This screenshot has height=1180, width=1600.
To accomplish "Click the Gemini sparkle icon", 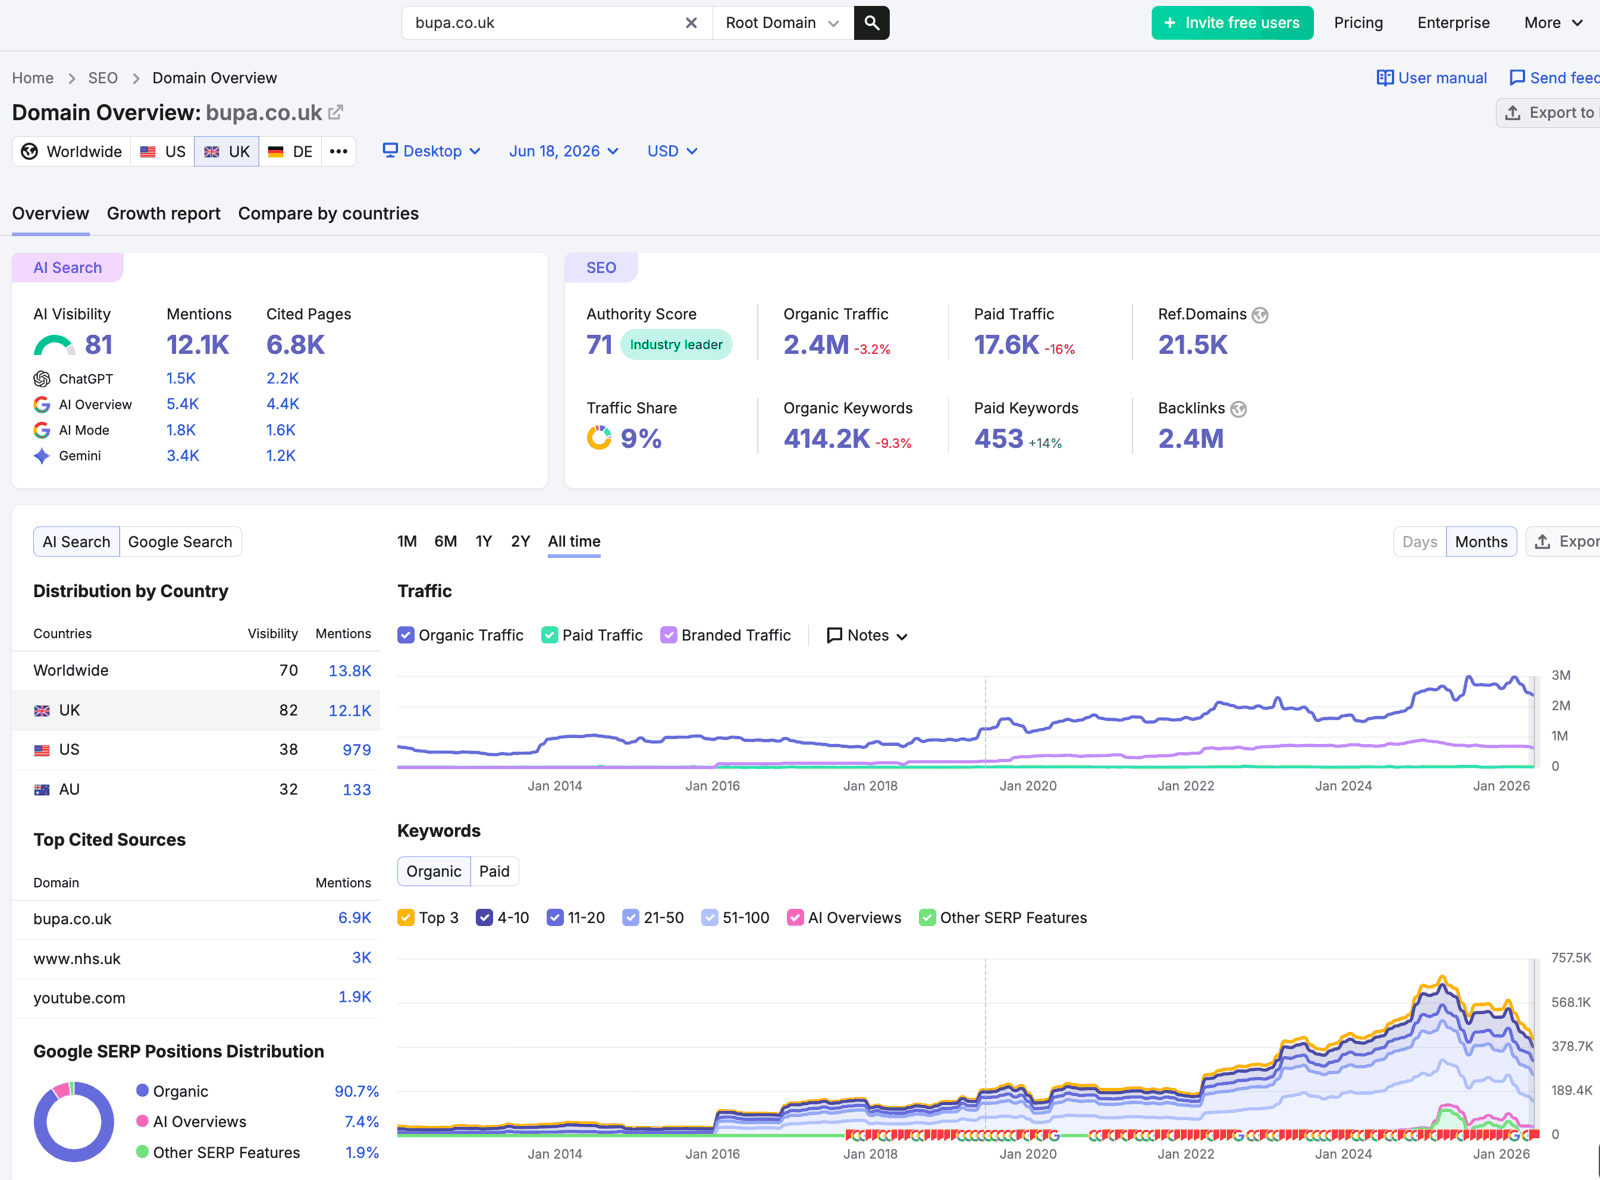I will click(x=42, y=456).
